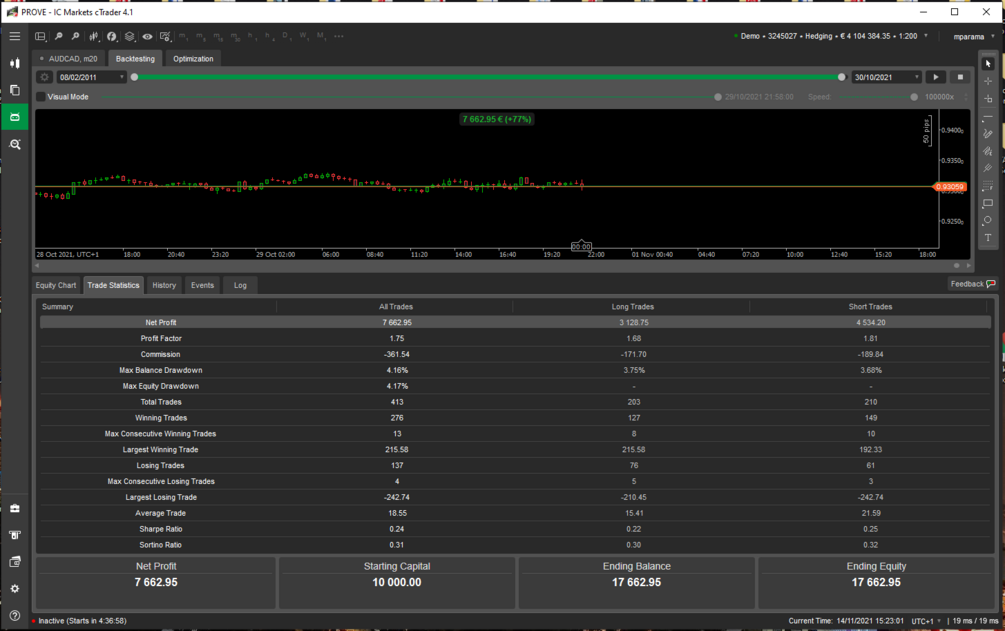1005x631 pixels.
Task: Click the second zoom magnifier icon
Action: coord(75,37)
